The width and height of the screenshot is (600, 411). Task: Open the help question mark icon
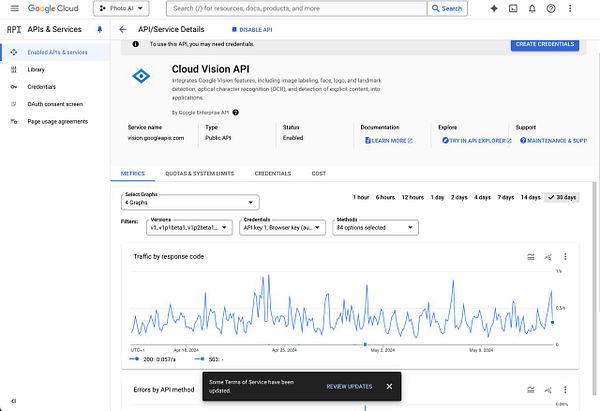(551, 8)
